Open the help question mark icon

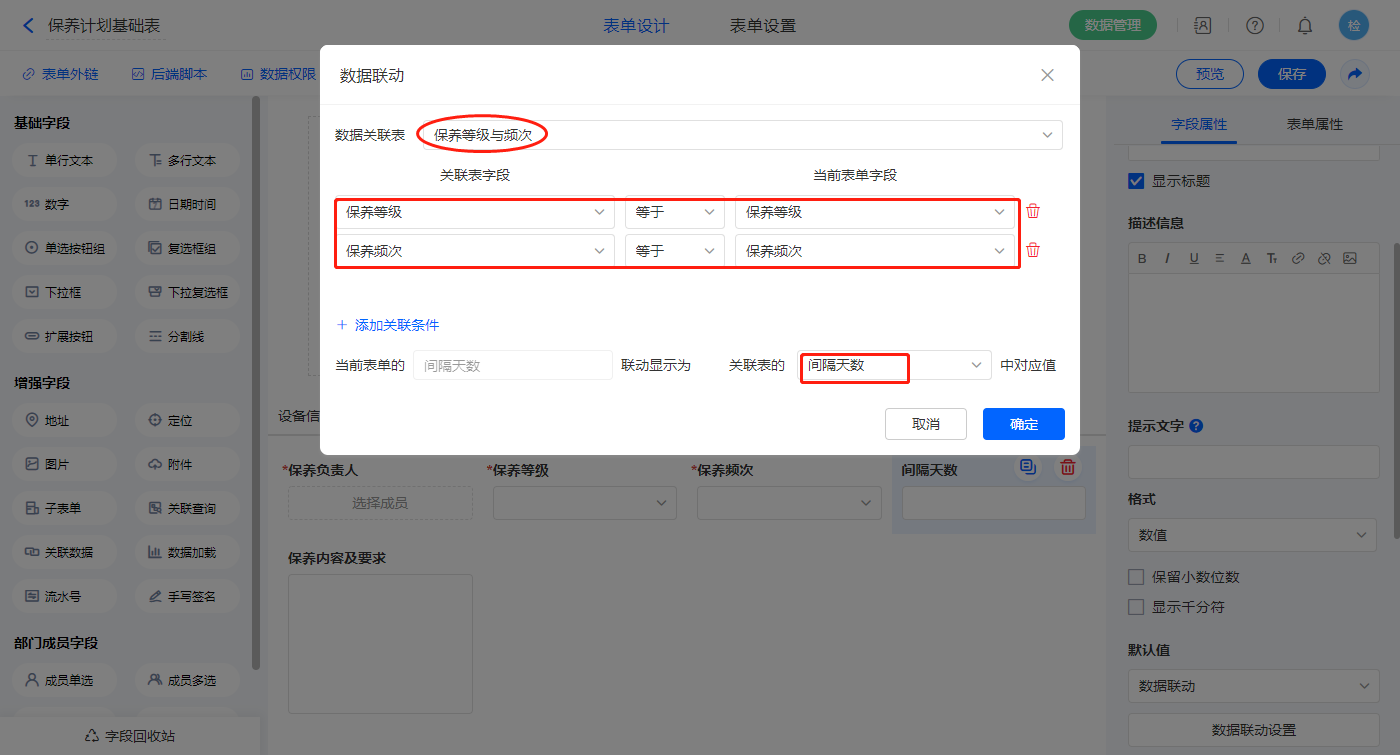click(x=1255, y=26)
